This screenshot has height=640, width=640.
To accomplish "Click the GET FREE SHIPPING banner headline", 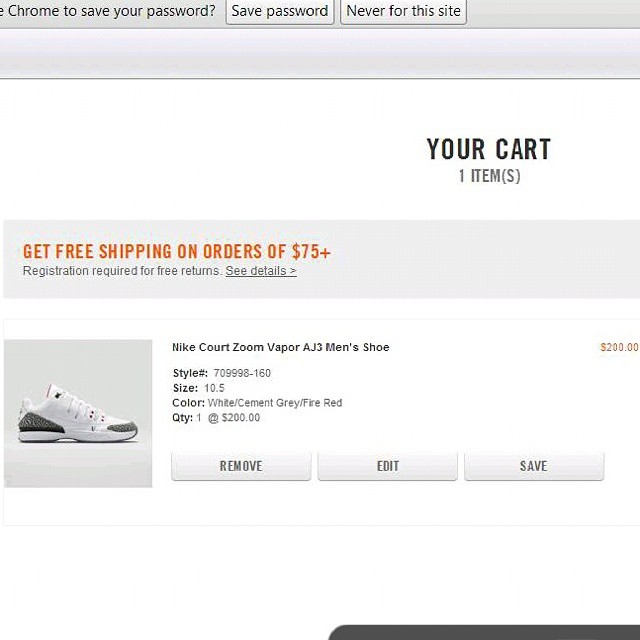I will point(176,251).
